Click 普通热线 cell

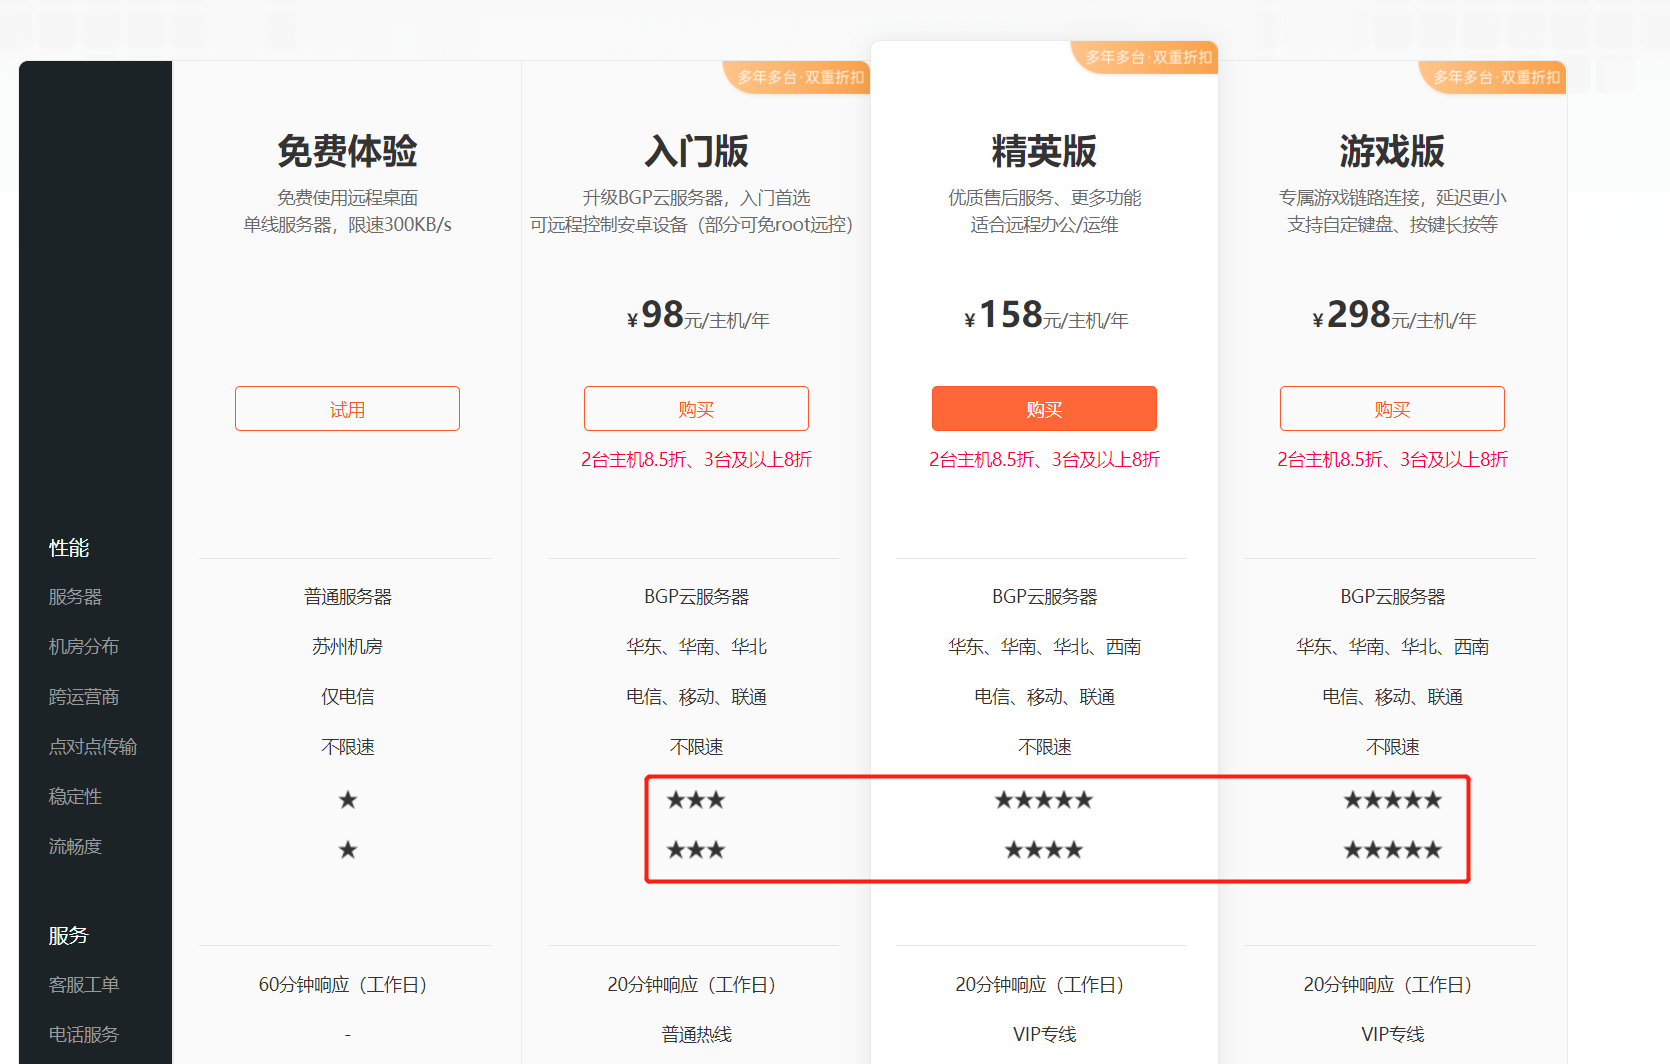coord(696,1035)
